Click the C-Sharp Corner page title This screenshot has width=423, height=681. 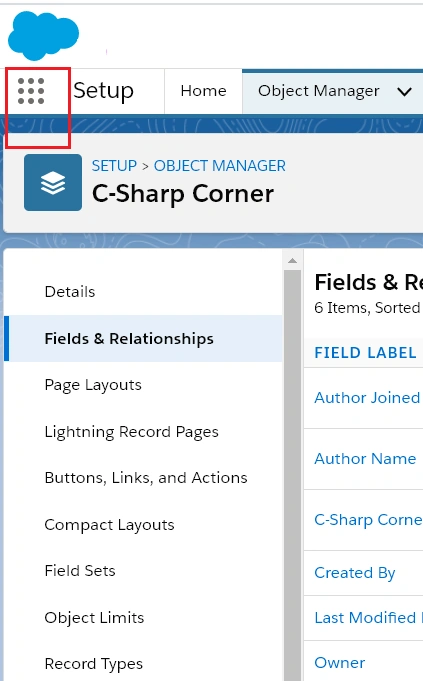click(x=183, y=194)
